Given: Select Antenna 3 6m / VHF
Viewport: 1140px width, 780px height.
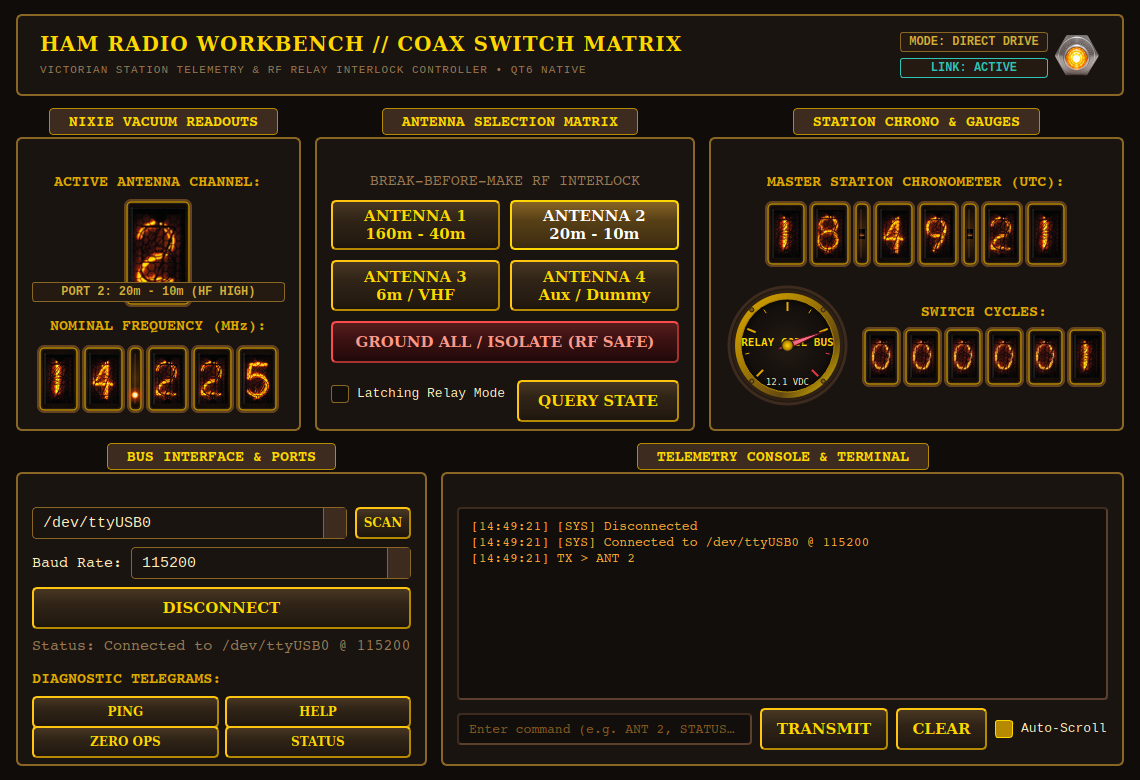Looking at the screenshot, I should pos(415,286).
